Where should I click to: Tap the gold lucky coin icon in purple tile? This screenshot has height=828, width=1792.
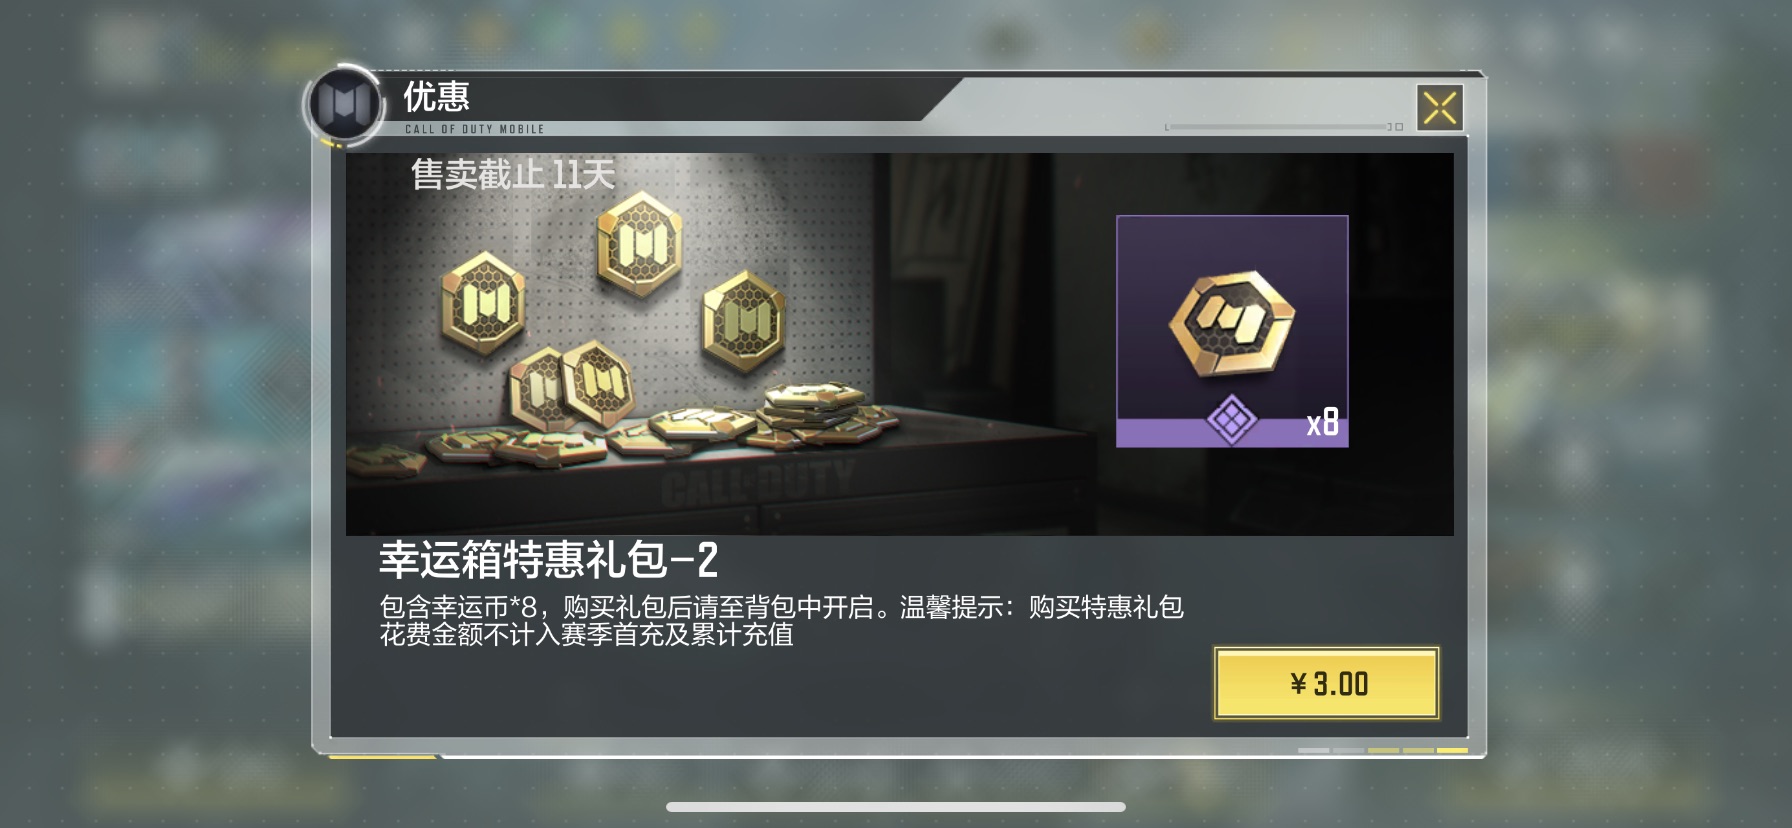1232,322
